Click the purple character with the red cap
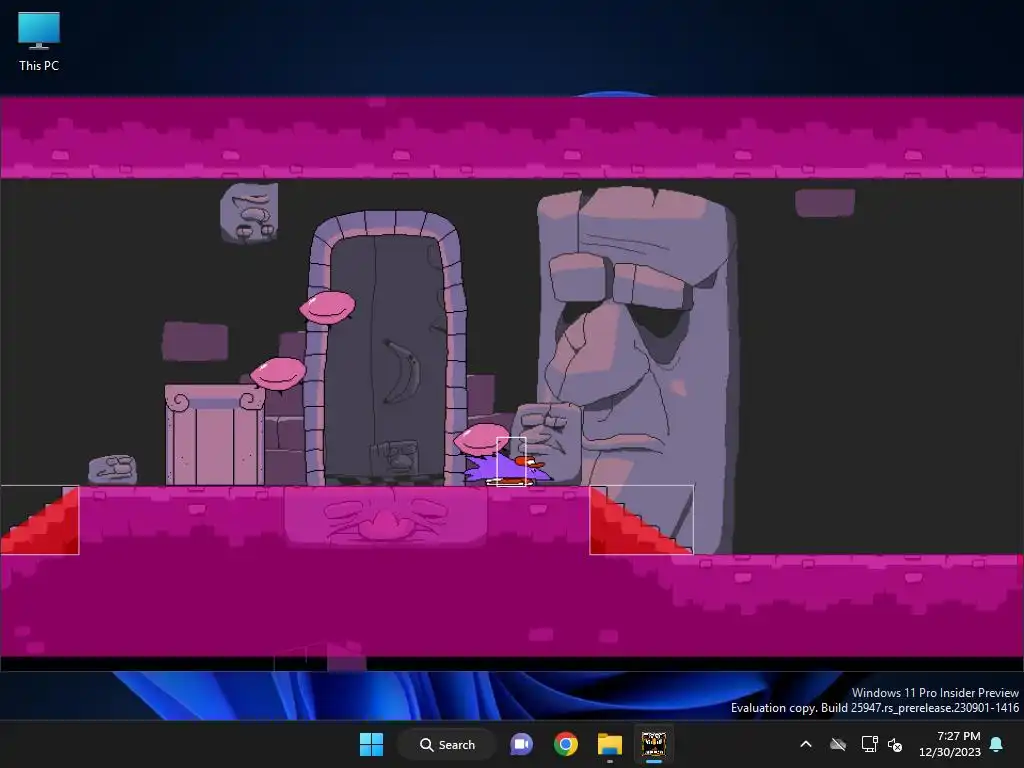 509,469
